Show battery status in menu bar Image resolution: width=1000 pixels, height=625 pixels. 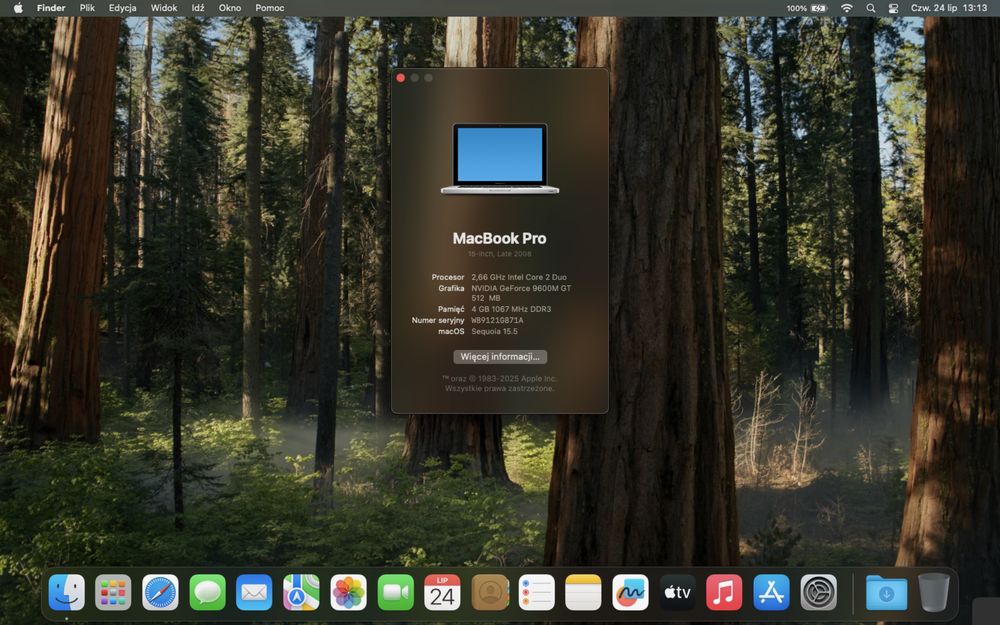tap(807, 8)
